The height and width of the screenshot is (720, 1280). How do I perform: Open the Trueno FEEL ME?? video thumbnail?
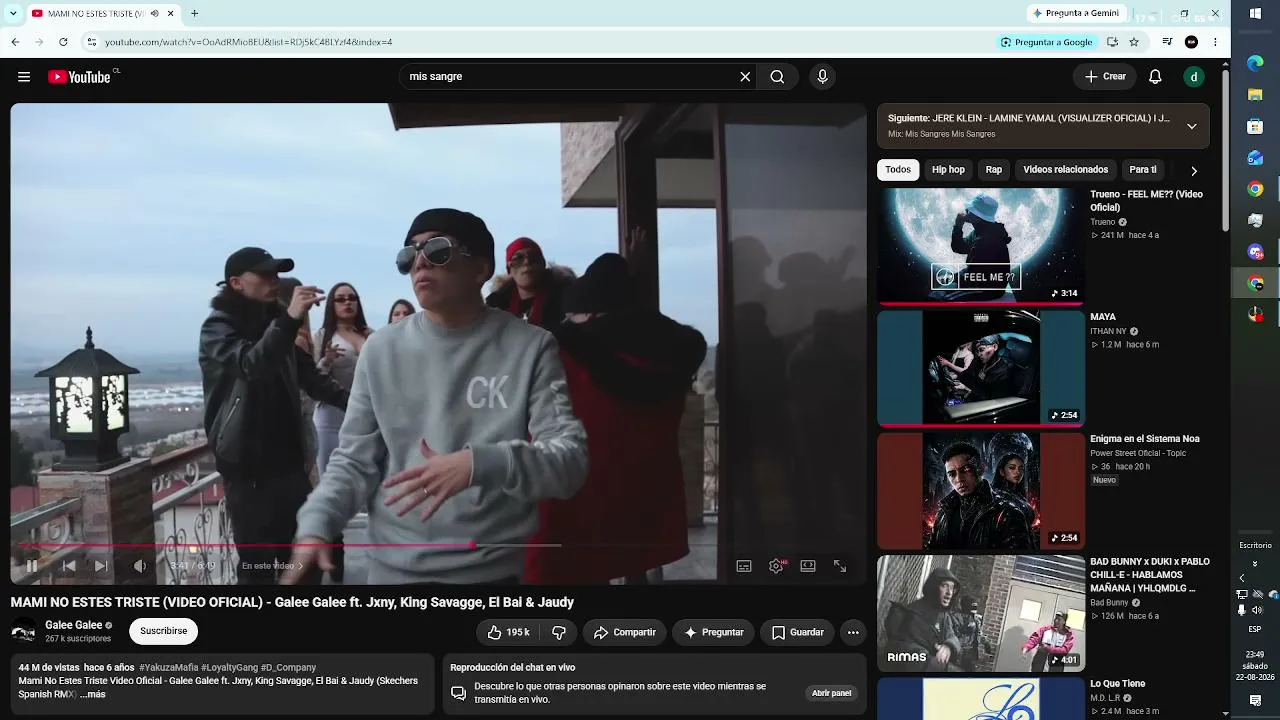pyautogui.click(x=981, y=245)
